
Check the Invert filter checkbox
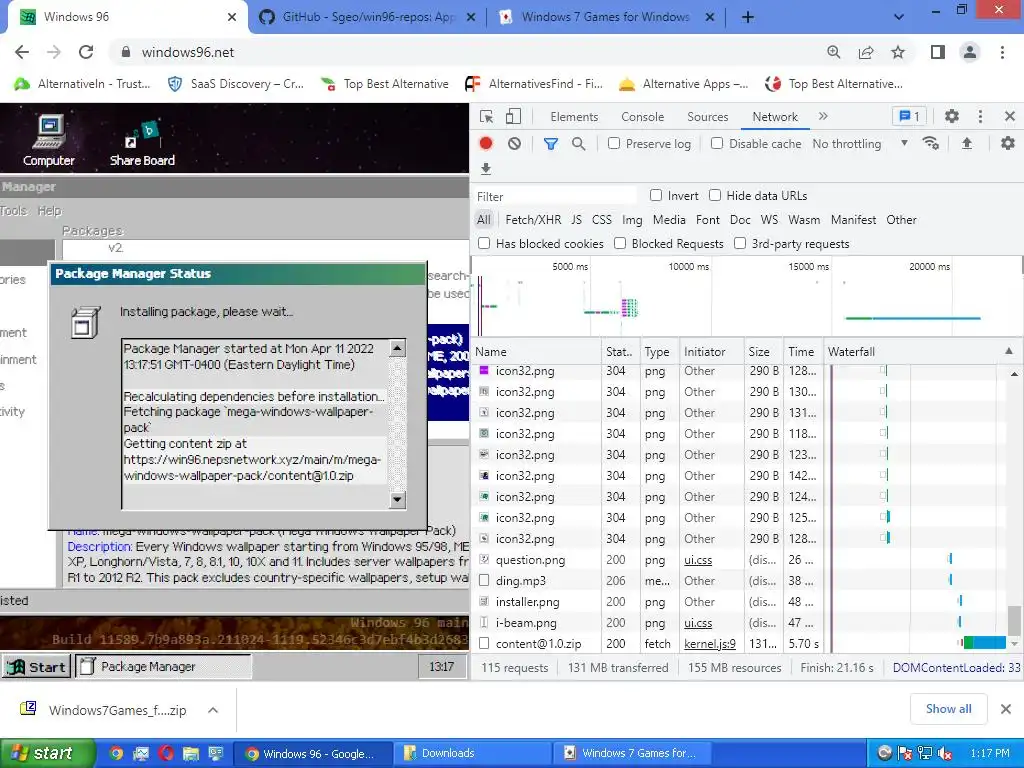click(656, 195)
